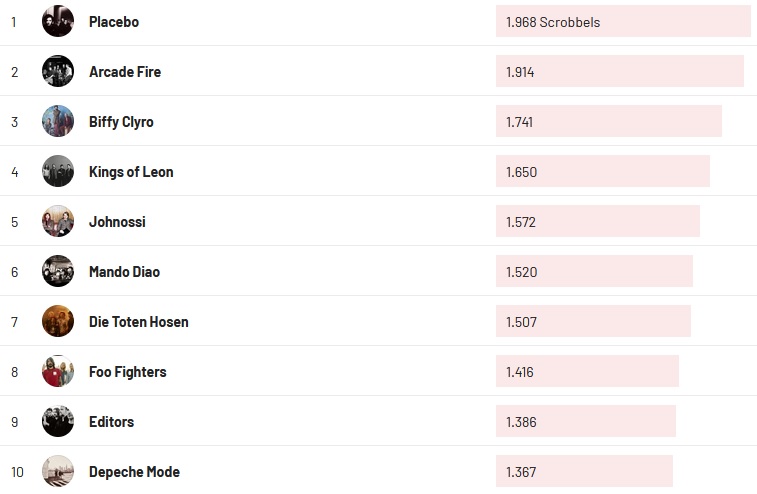Viewport: 757px width, 494px height.
Task: Click the Biffy Clyro artist avatar
Action: point(58,121)
